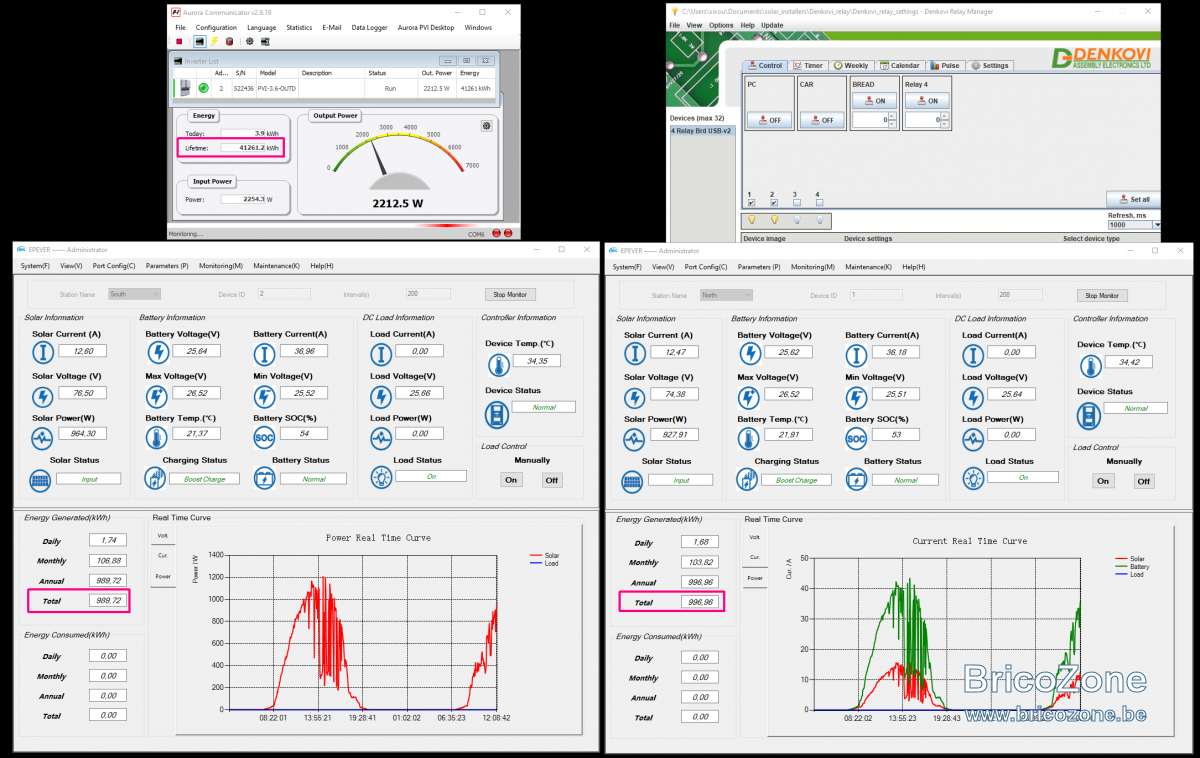Click the Total energy generated field in North window
Viewport: 1200px width, 758px height.
click(x=698, y=602)
